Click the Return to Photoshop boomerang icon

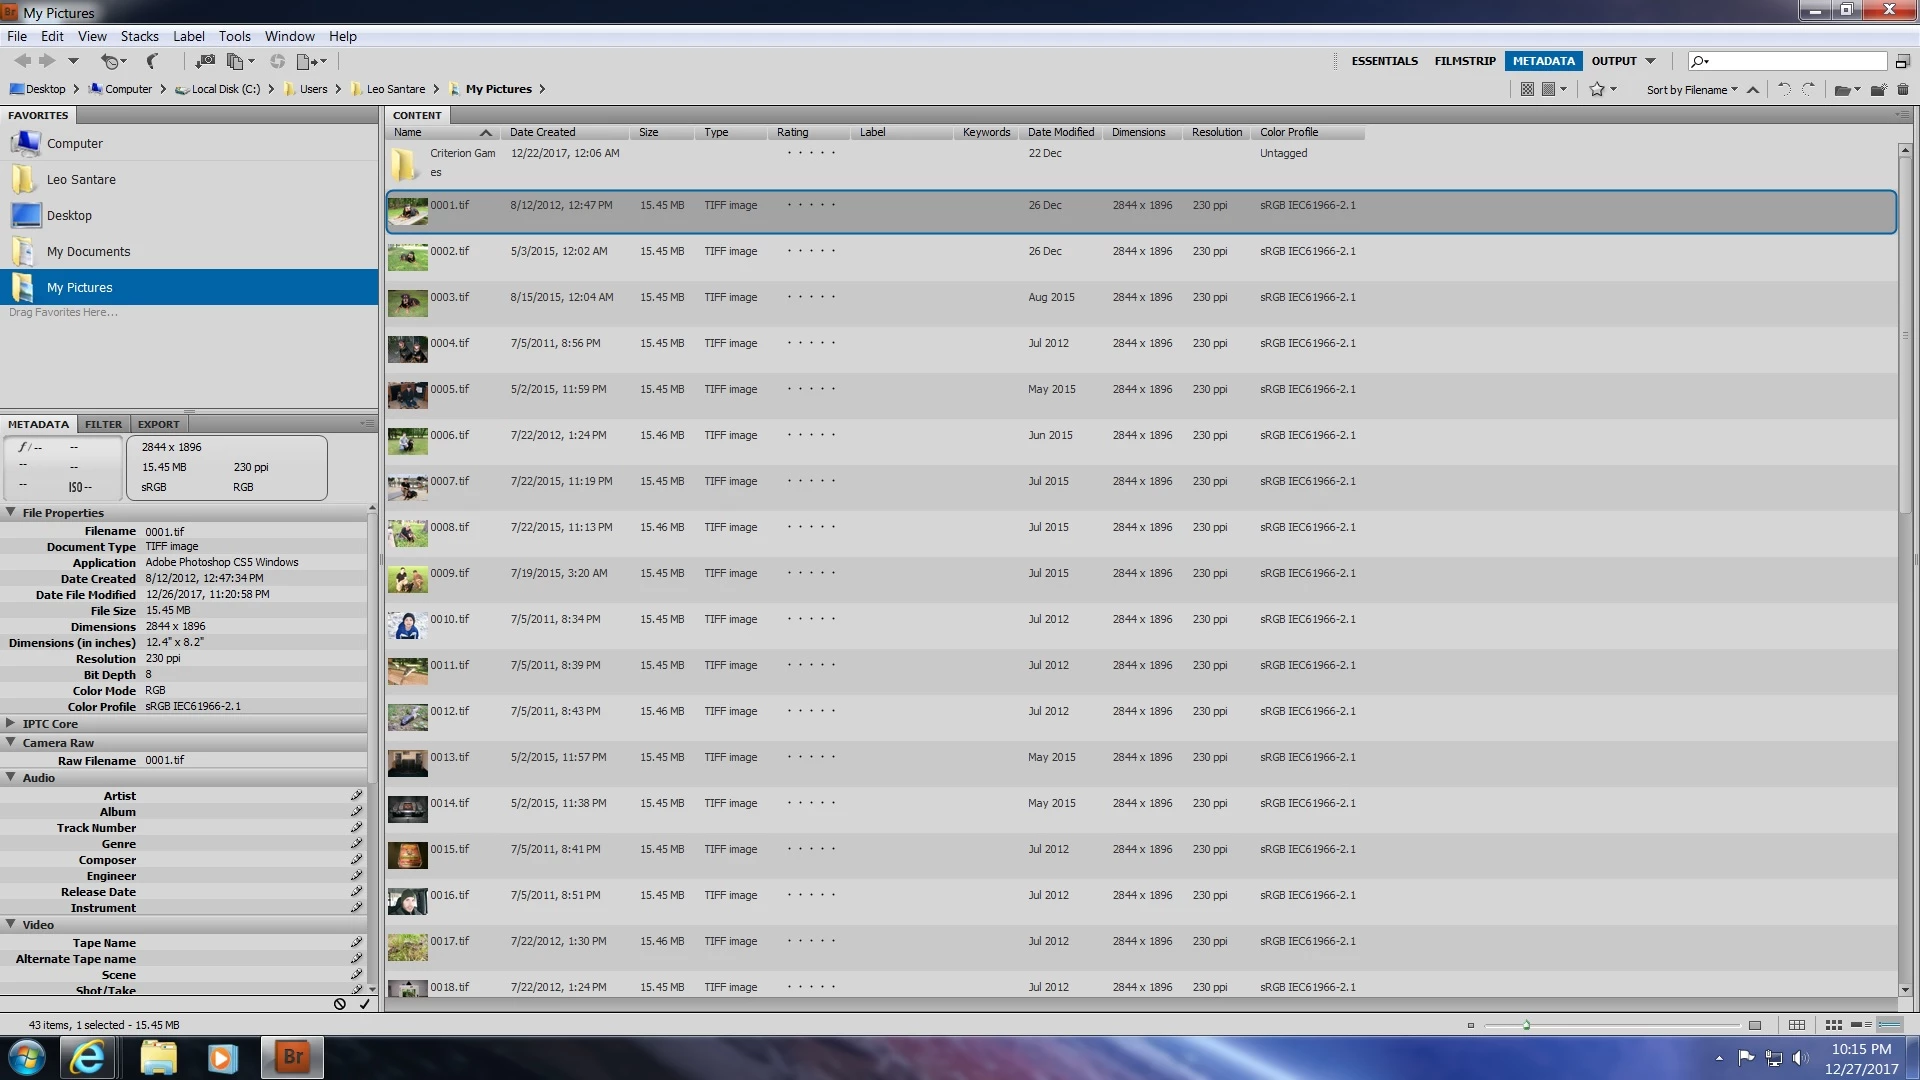pyautogui.click(x=152, y=61)
